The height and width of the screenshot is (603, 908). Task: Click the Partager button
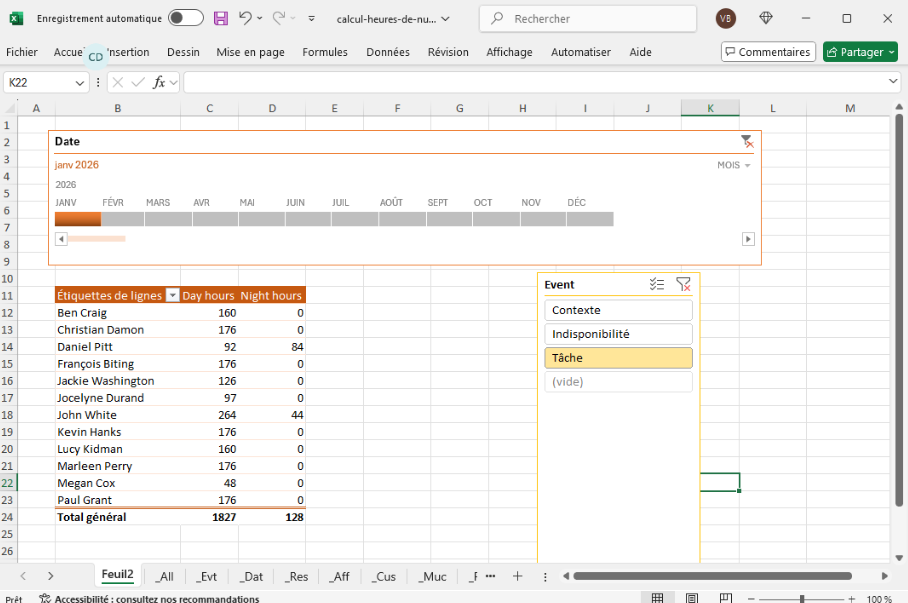tap(860, 52)
